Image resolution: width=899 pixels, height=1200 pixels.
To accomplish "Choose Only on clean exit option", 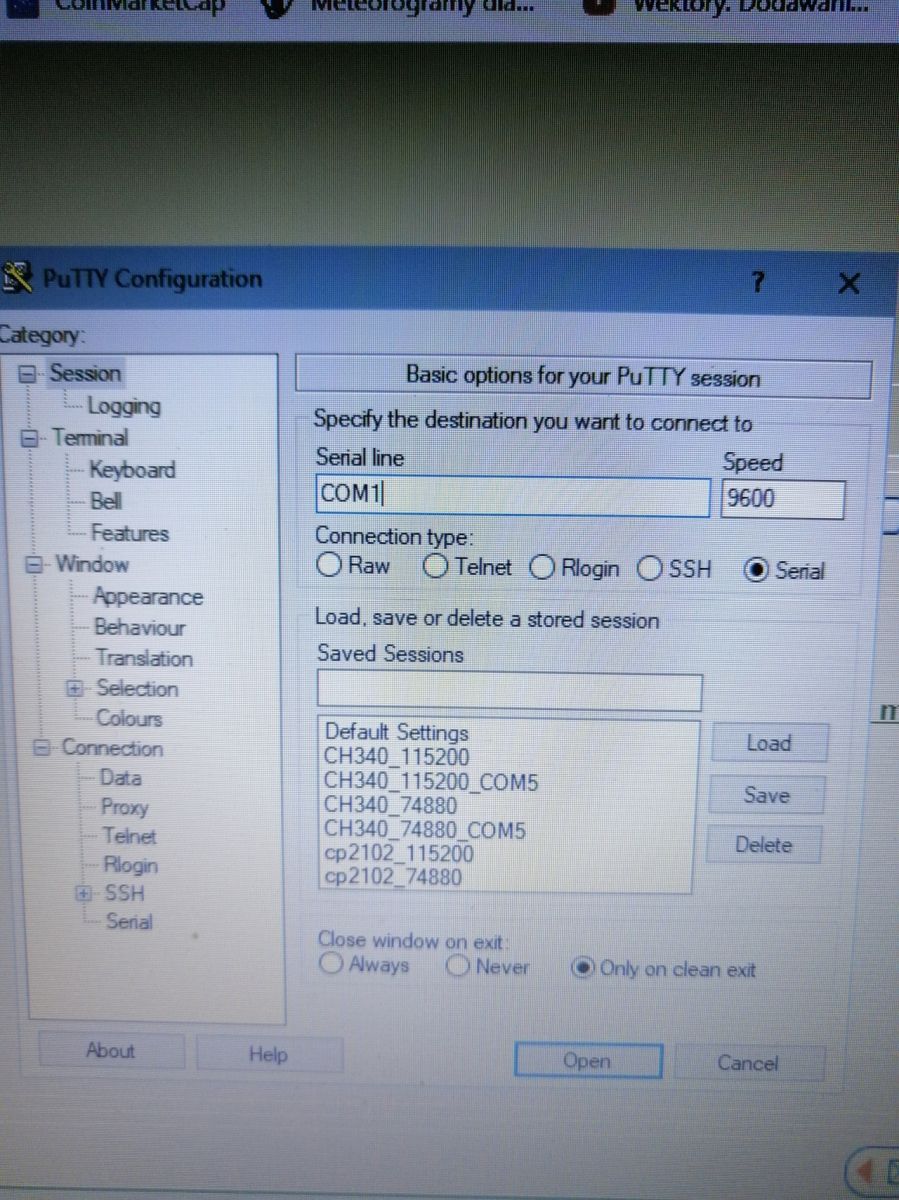I will pyautogui.click(x=582, y=968).
